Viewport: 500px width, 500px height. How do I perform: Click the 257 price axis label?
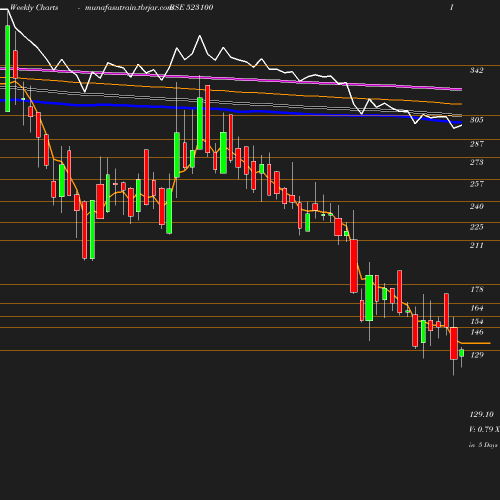(x=476, y=184)
